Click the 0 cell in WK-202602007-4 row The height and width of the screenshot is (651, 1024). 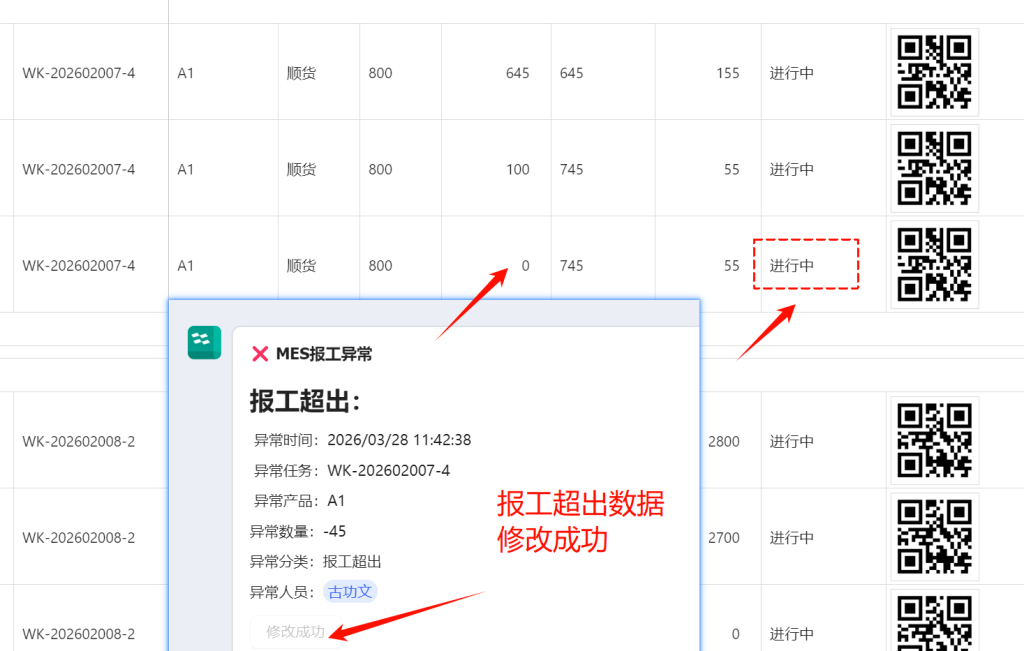click(525, 266)
